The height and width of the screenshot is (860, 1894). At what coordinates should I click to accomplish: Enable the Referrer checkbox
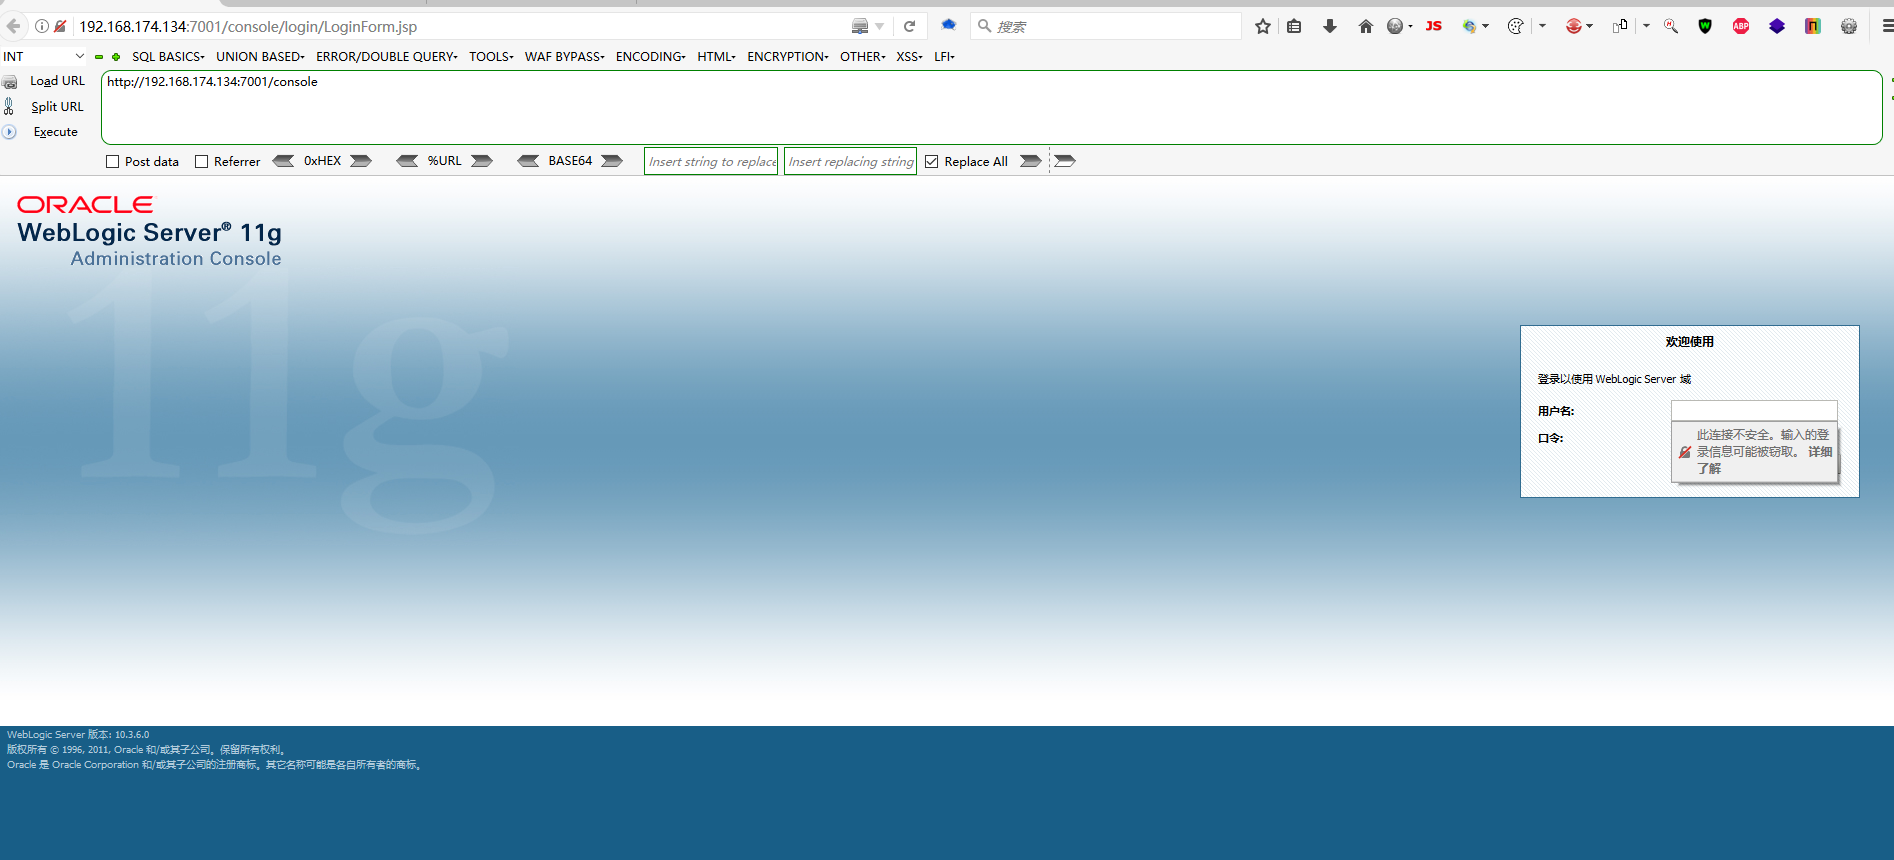coord(202,162)
